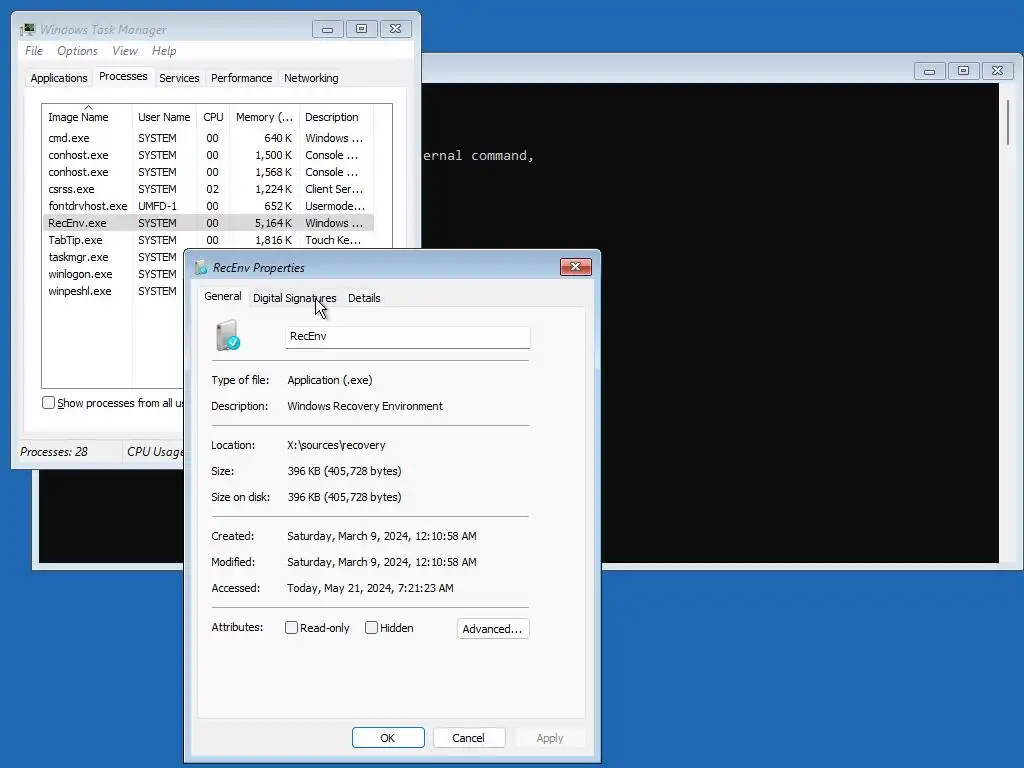Click the Created date value
This screenshot has height=768, width=1024.
pos(381,536)
